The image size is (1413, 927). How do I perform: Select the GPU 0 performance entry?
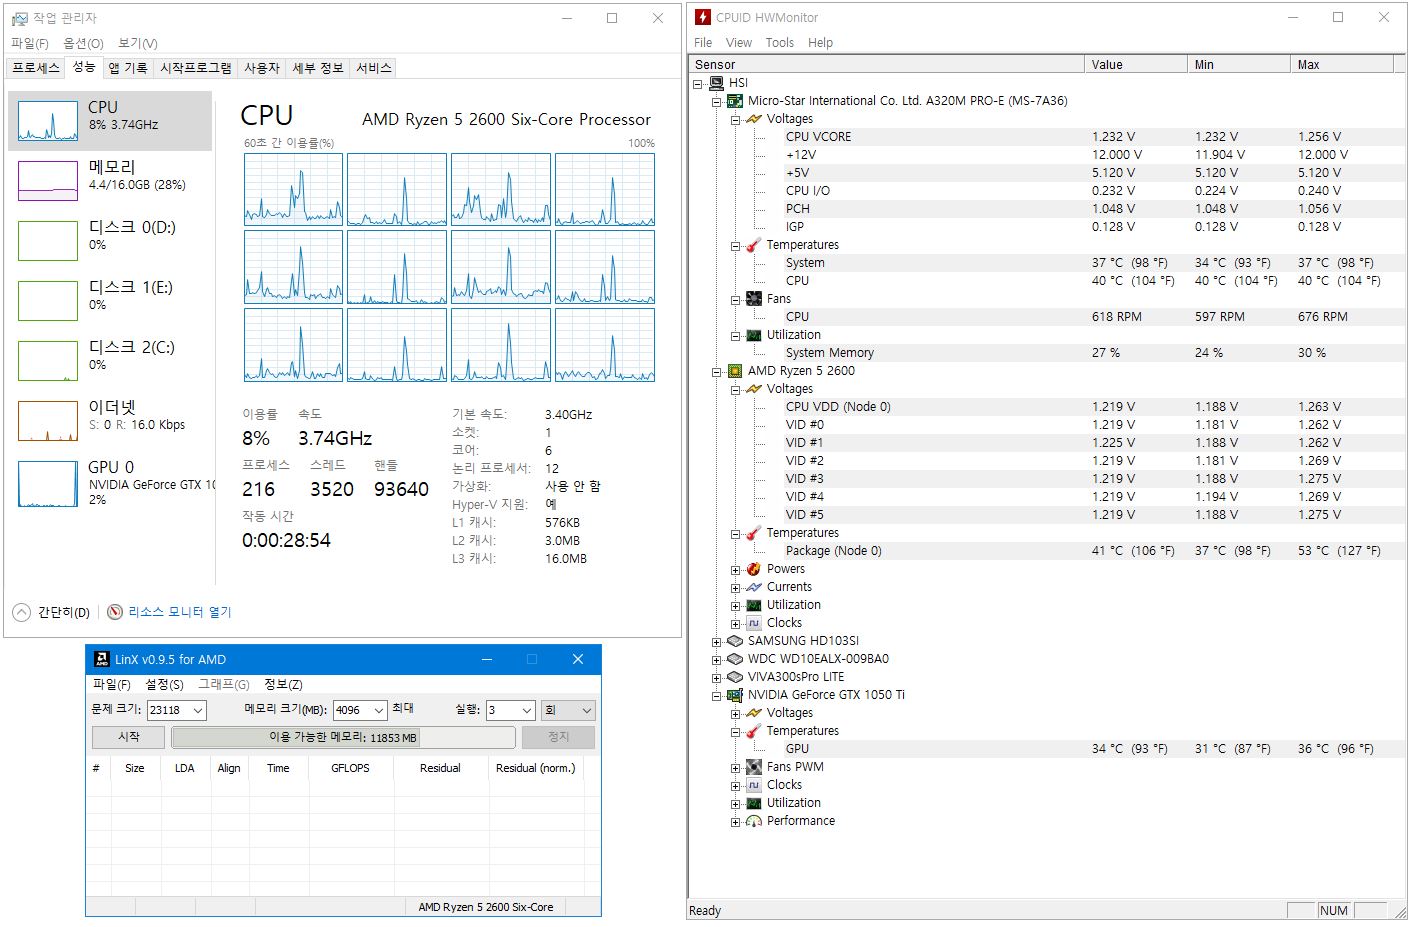110,484
